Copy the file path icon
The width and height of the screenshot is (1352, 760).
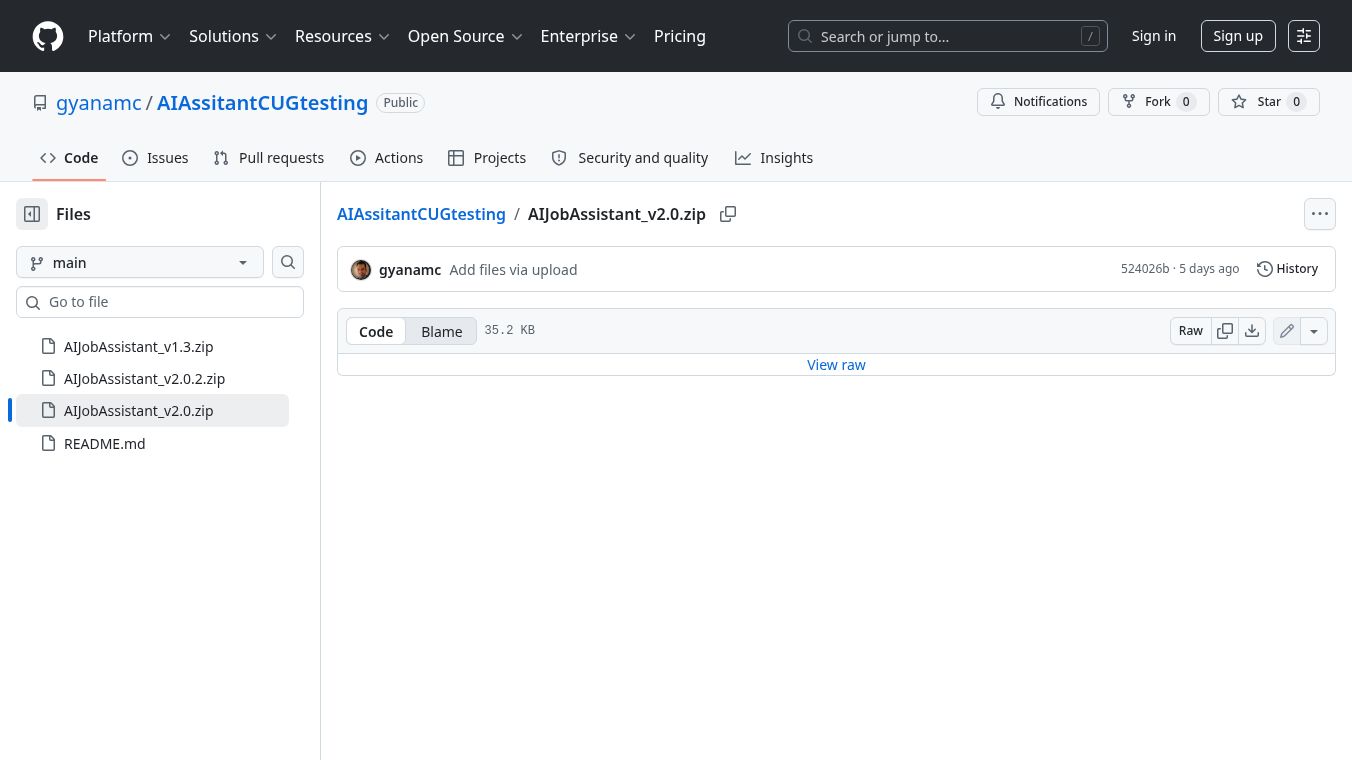tap(728, 214)
